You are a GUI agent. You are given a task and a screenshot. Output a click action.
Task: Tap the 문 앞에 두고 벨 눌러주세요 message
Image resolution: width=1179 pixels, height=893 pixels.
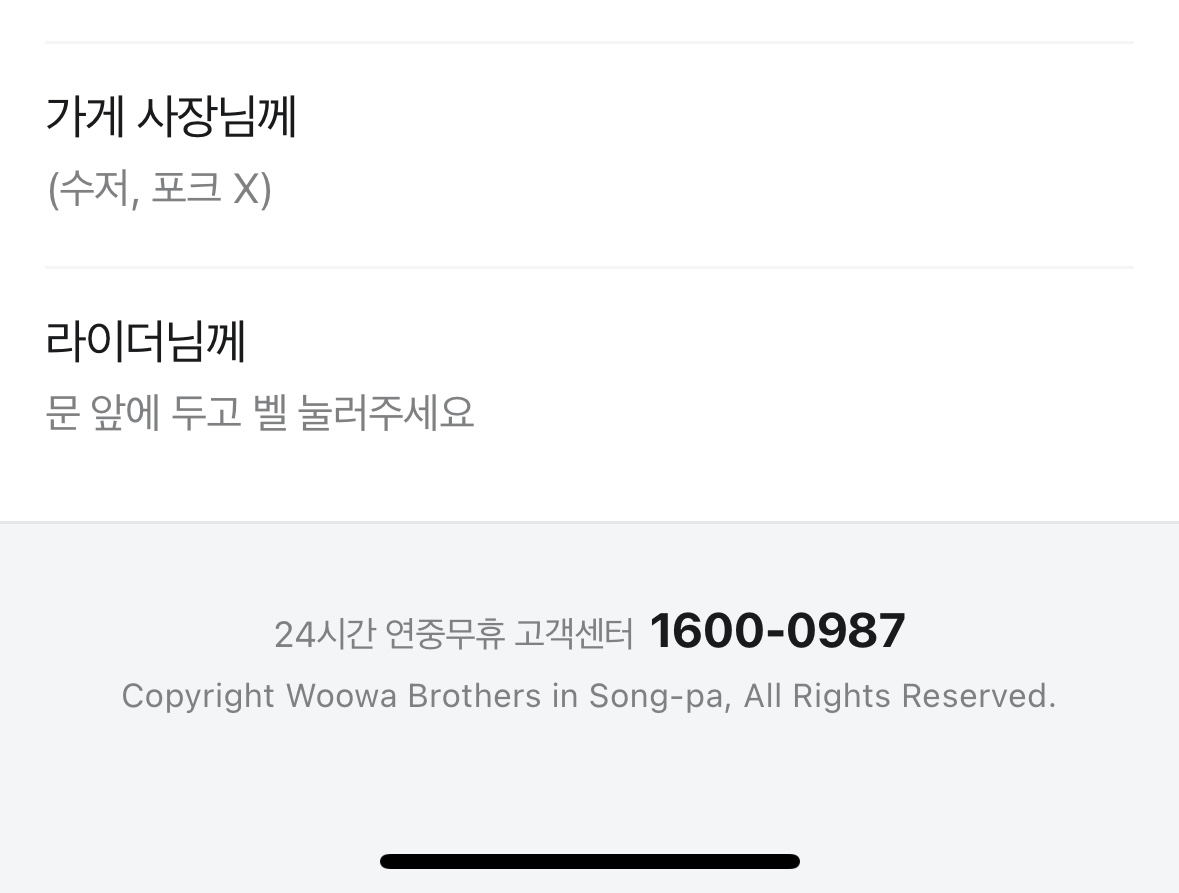pyautogui.click(x=260, y=413)
